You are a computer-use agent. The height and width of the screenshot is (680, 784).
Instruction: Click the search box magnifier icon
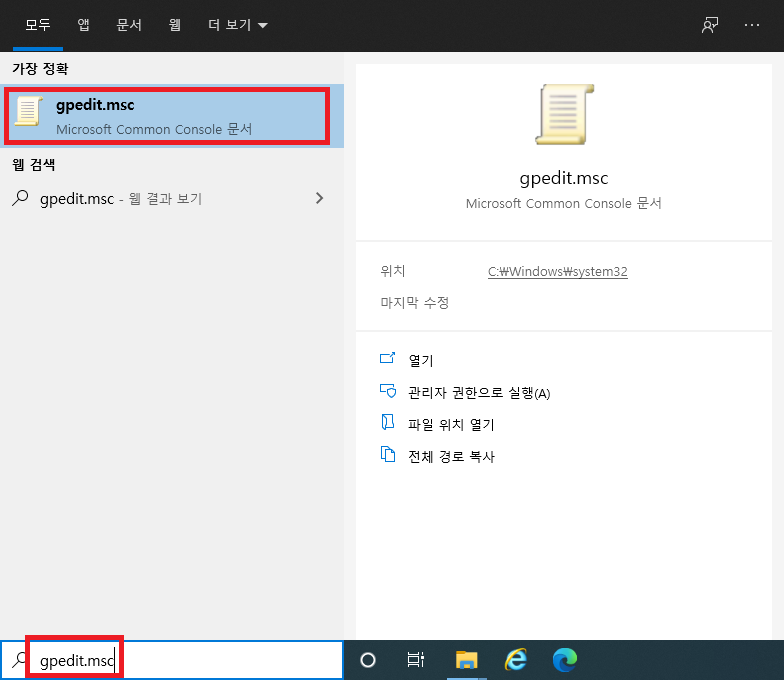19,660
